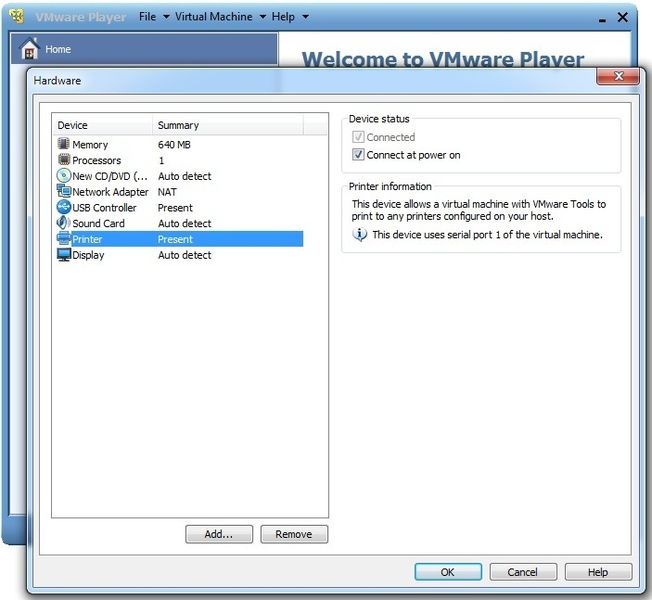Click the Summary column header

(x=228, y=125)
